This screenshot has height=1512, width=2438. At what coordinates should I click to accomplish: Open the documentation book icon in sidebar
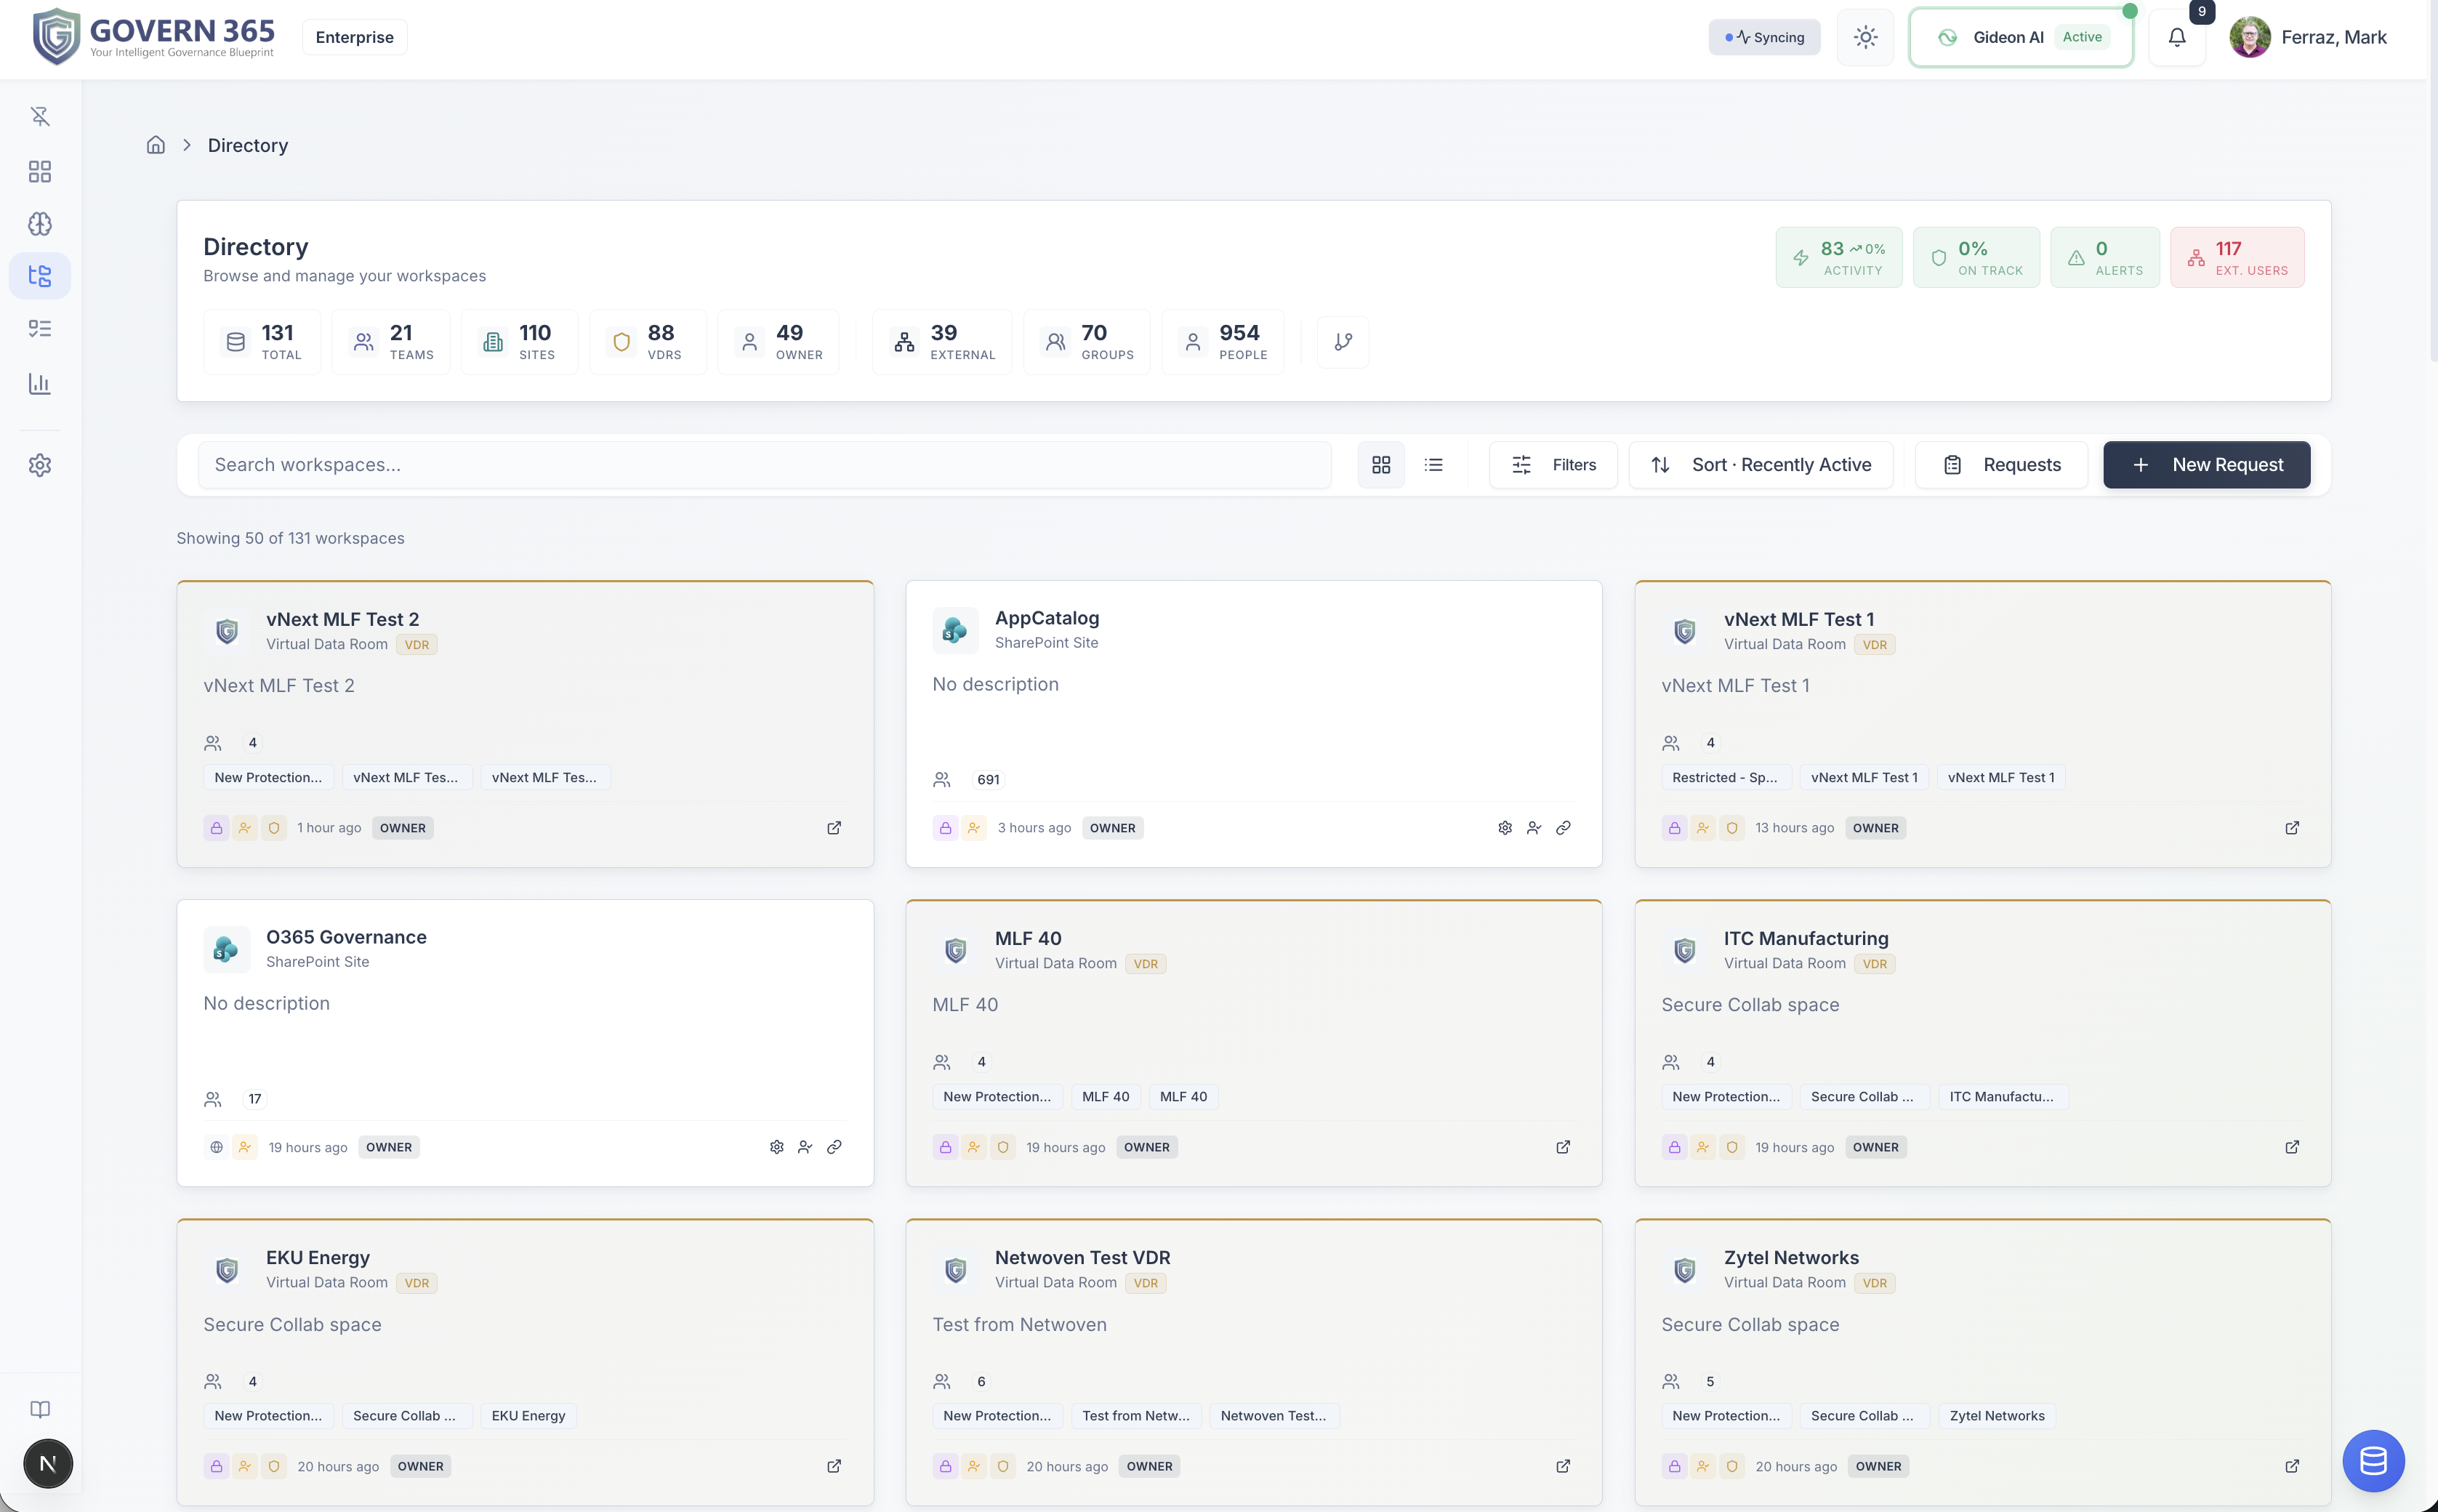(40, 1409)
